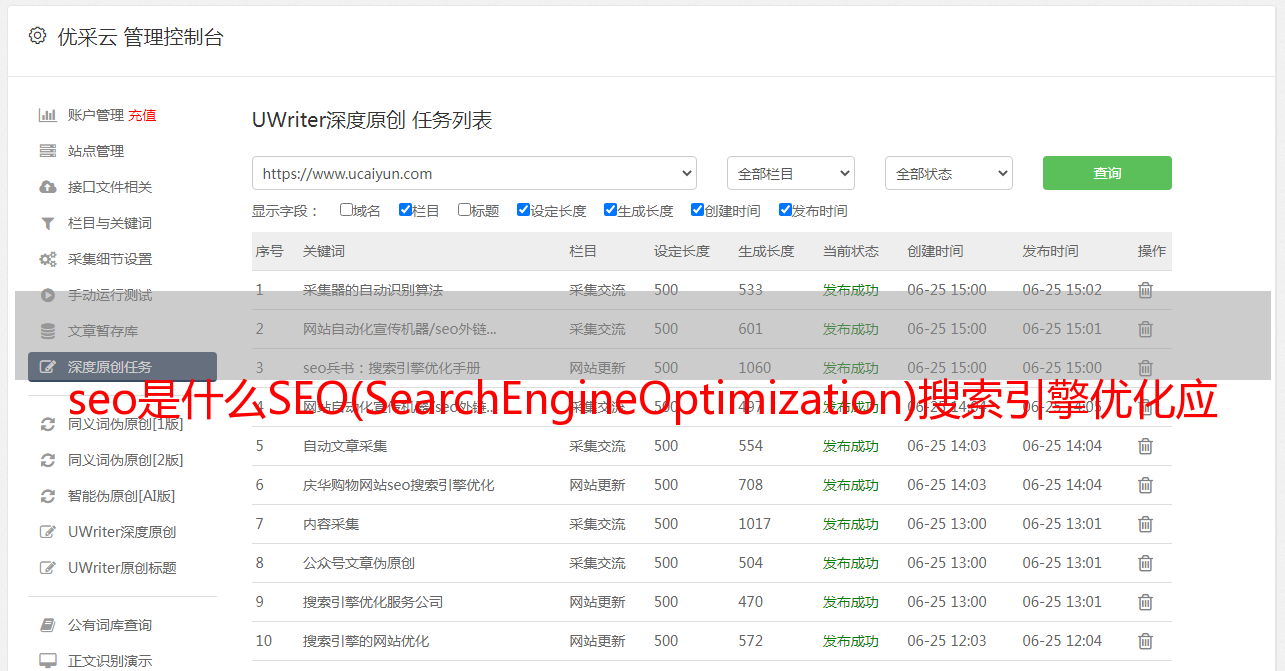Viewport: 1285px width, 671px height.
Task: Click keyword 搜索引擎的网站优化
Action: click(366, 641)
